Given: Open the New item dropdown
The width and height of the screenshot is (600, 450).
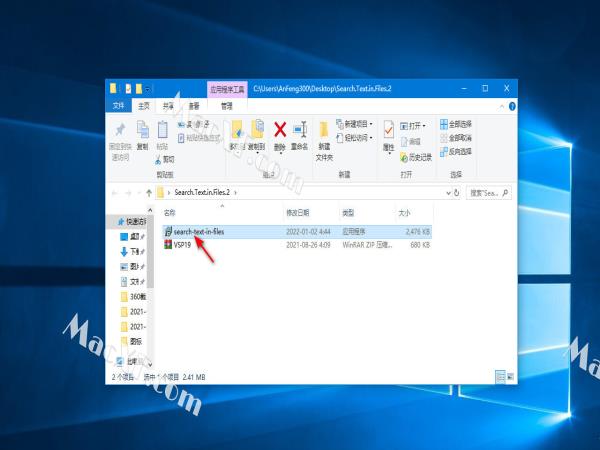Looking at the screenshot, I should point(354,124).
